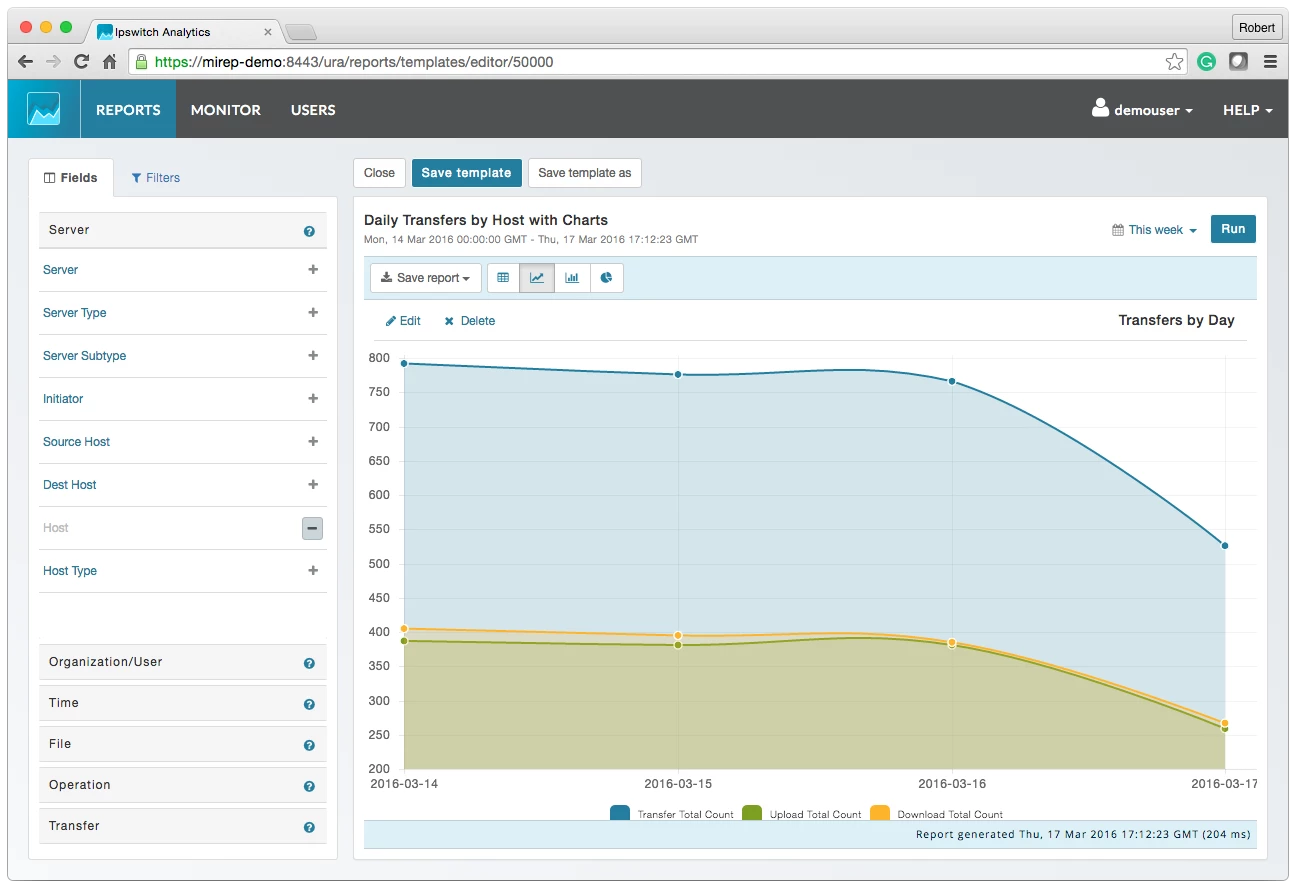Viewport: 1297px width, 891px height.
Task: Open the demouser account menu
Action: [1142, 110]
